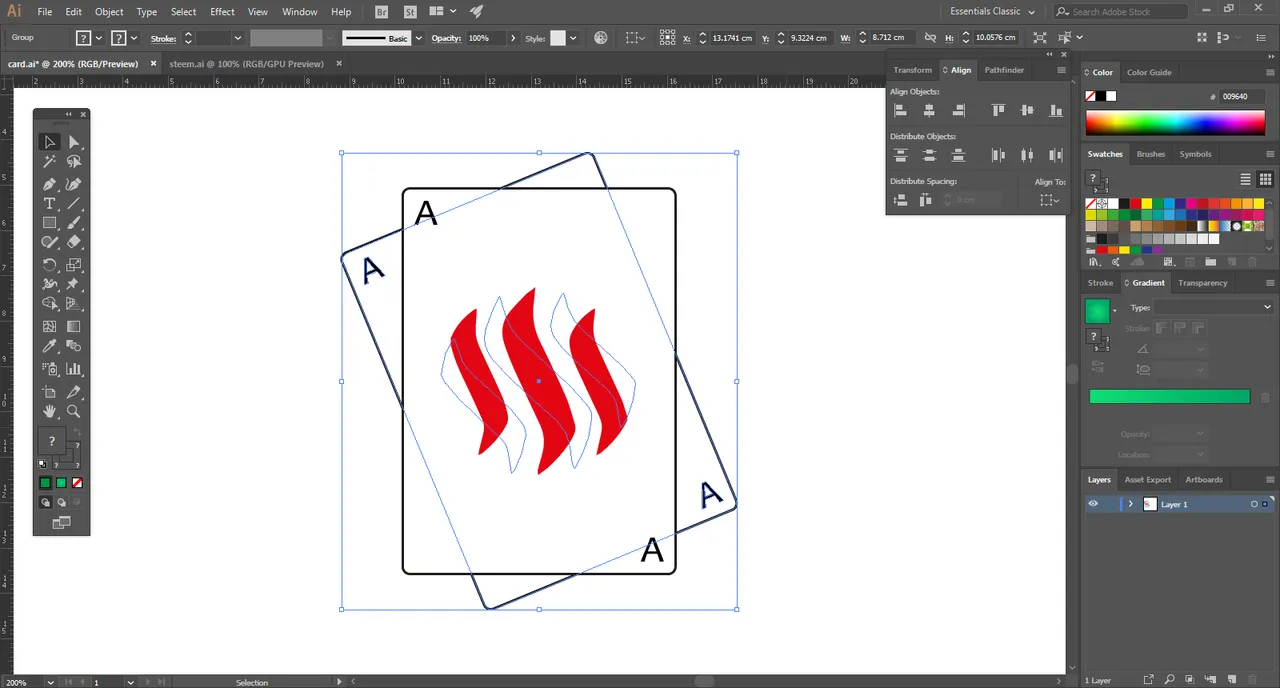Click Stroke label in control bar
Image resolution: width=1280 pixels, height=688 pixels.
click(163, 38)
